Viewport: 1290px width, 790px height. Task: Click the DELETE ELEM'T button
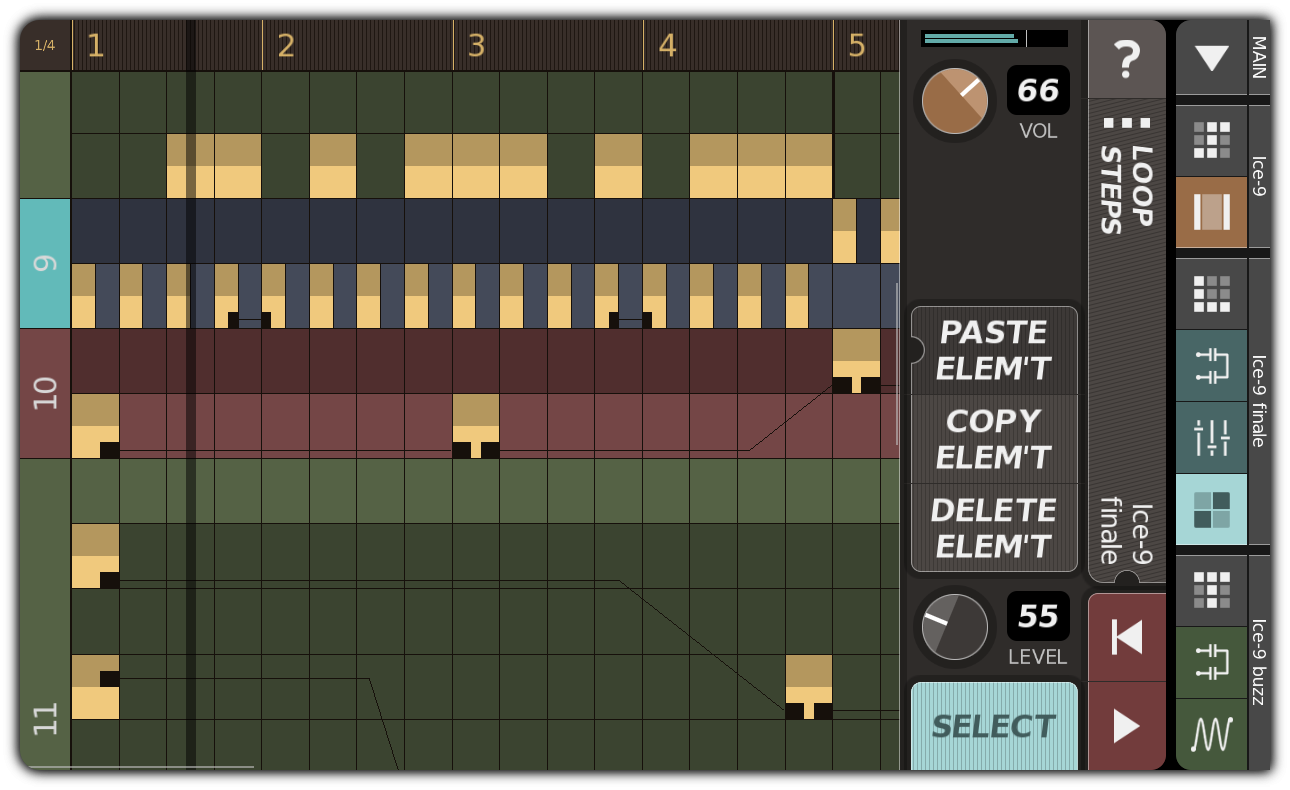[993, 528]
